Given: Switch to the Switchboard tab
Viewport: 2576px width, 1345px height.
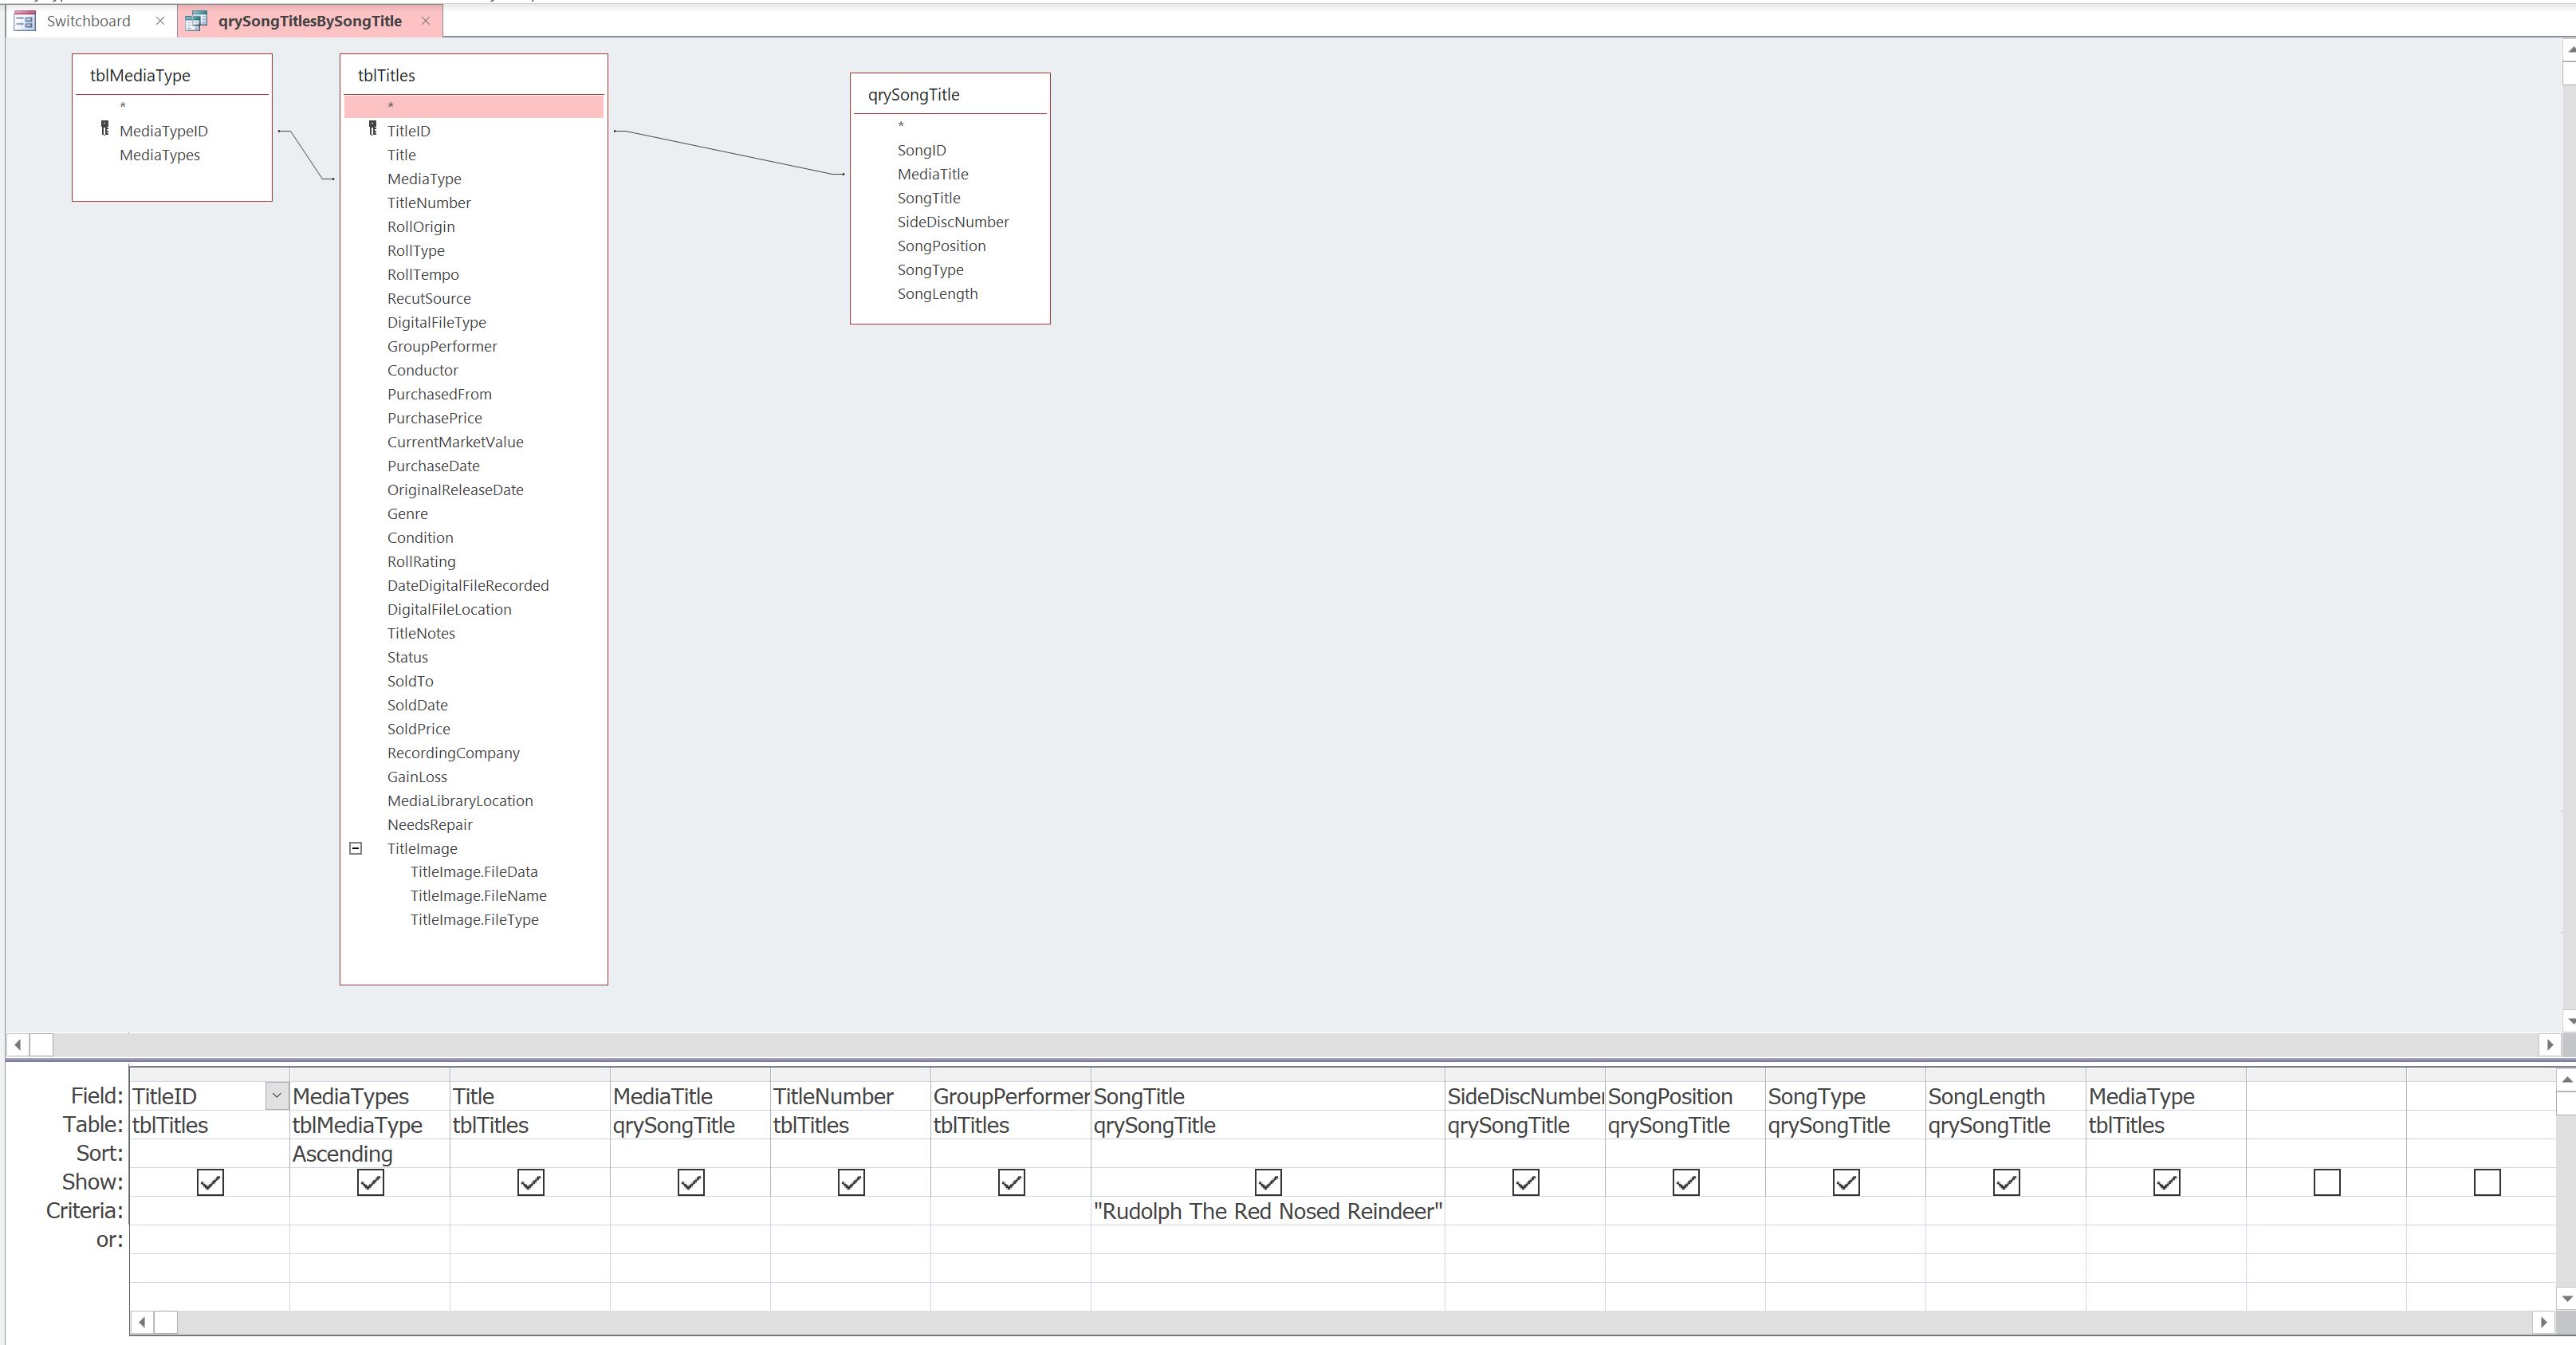Looking at the screenshot, I should point(88,20).
